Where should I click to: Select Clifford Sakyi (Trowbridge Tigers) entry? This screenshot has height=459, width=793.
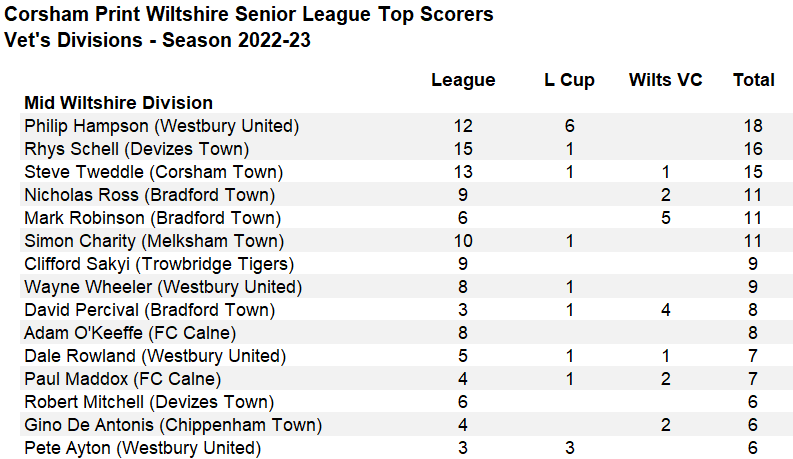click(158, 264)
